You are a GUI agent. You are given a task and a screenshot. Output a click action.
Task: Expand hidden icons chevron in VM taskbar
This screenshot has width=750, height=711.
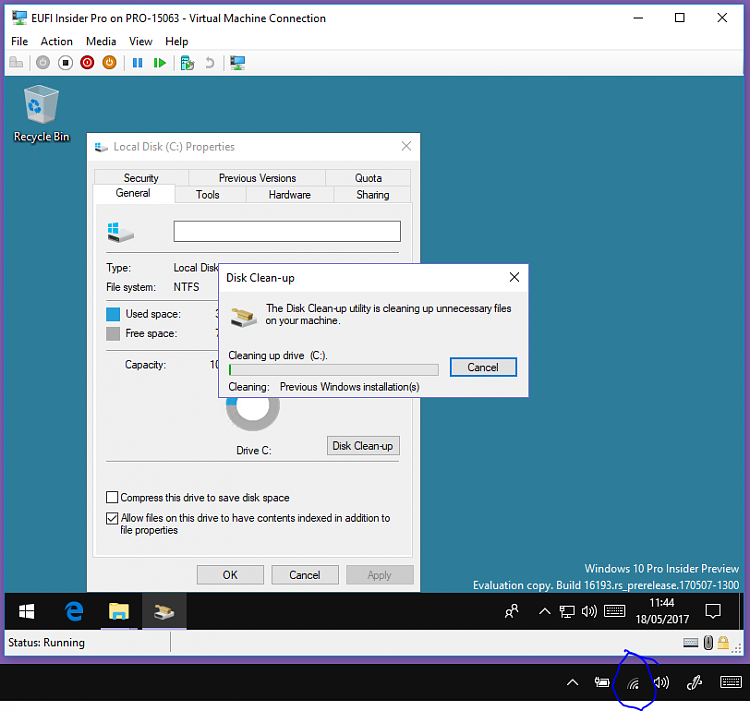(544, 611)
